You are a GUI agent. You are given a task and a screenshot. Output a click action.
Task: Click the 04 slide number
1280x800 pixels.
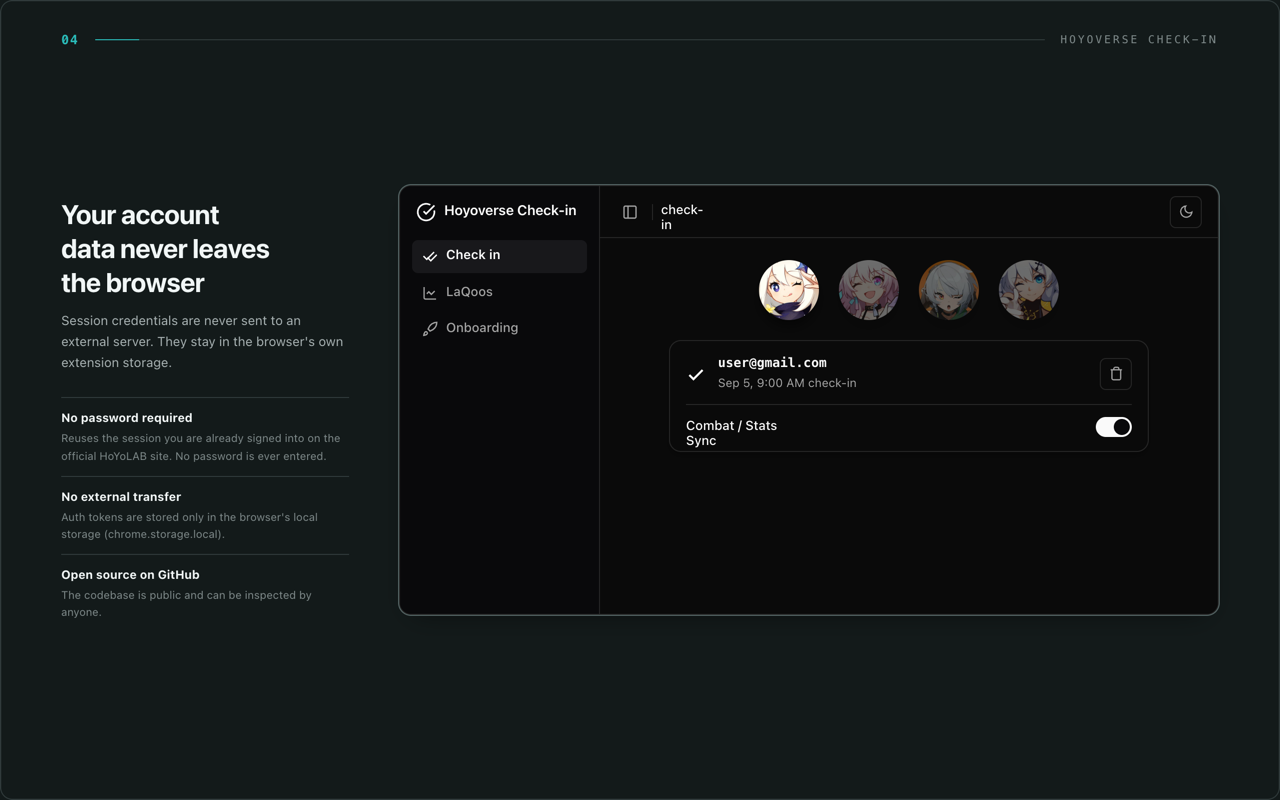70,40
